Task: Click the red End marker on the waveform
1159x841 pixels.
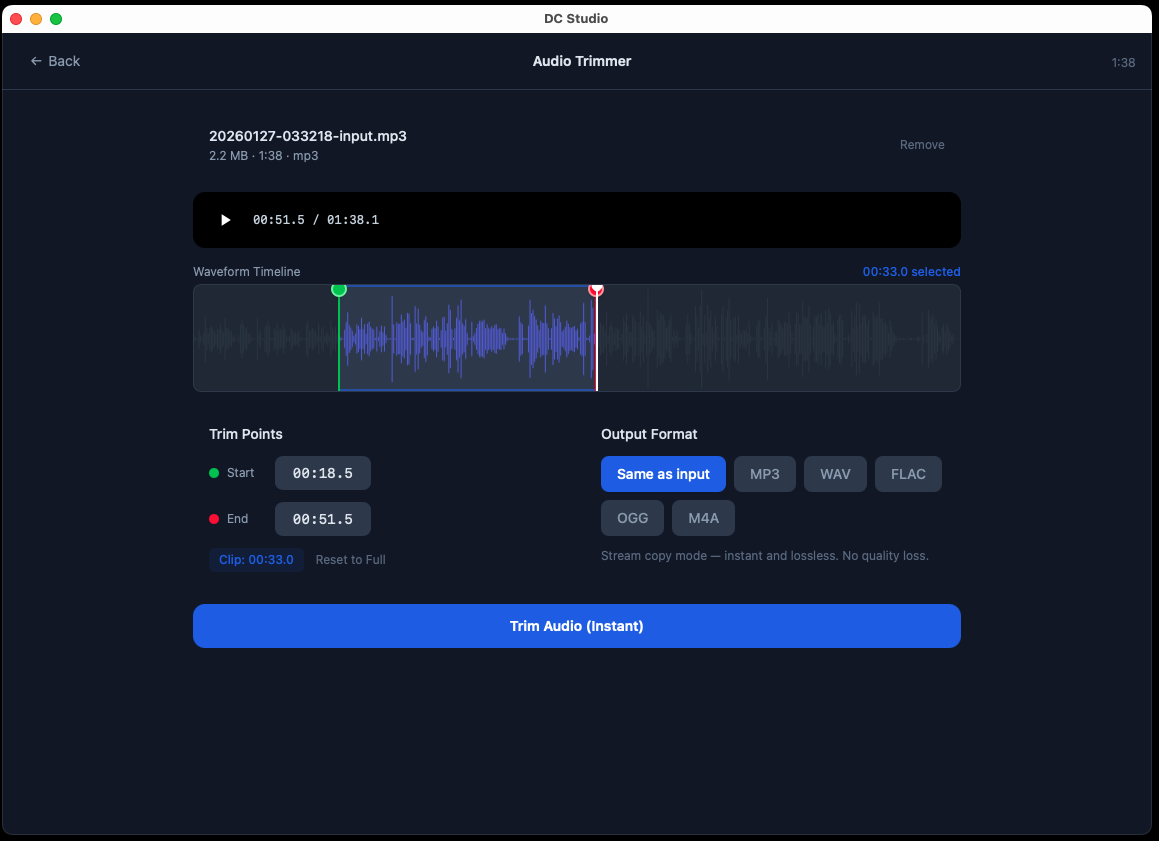Action: tap(597, 290)
